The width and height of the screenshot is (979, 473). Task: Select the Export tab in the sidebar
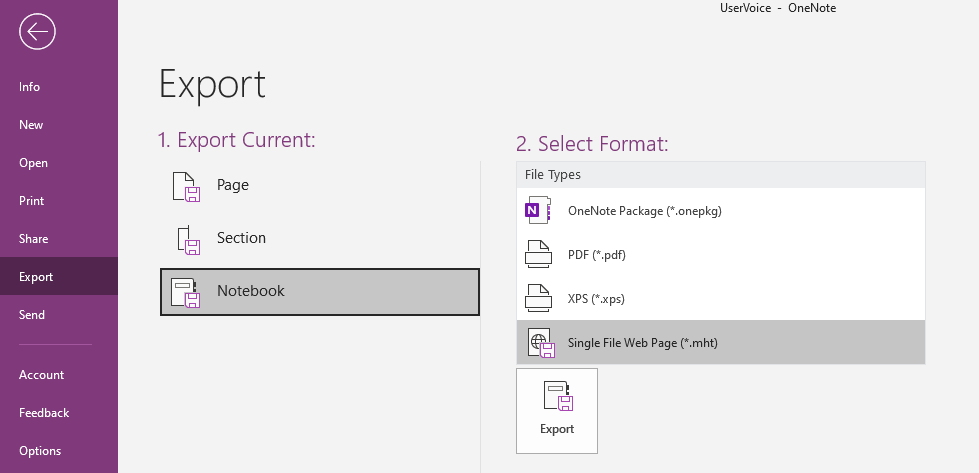pyautogui.click(x=59, y=277)
